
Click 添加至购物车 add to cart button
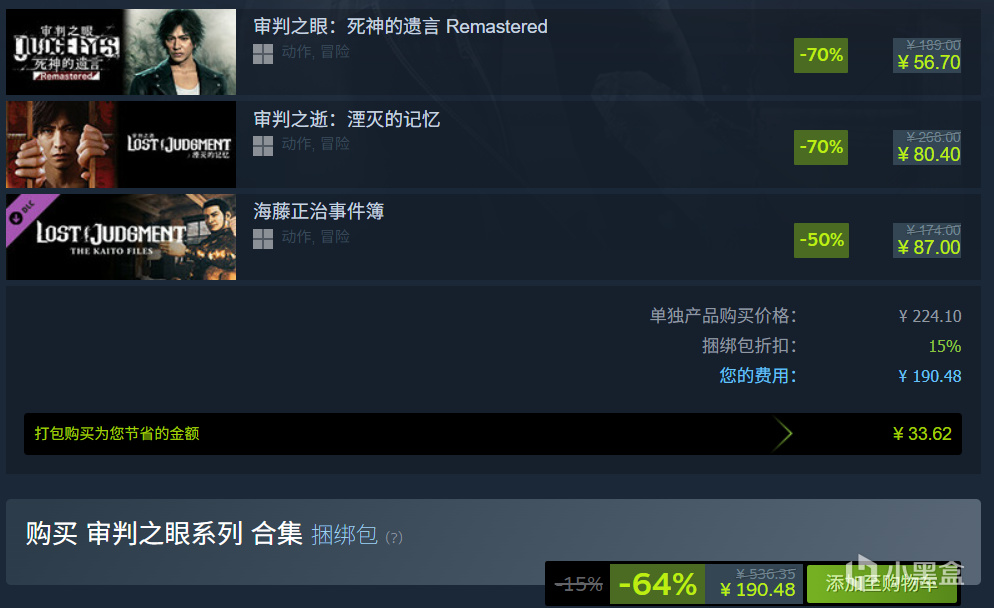tap(882, 583)
